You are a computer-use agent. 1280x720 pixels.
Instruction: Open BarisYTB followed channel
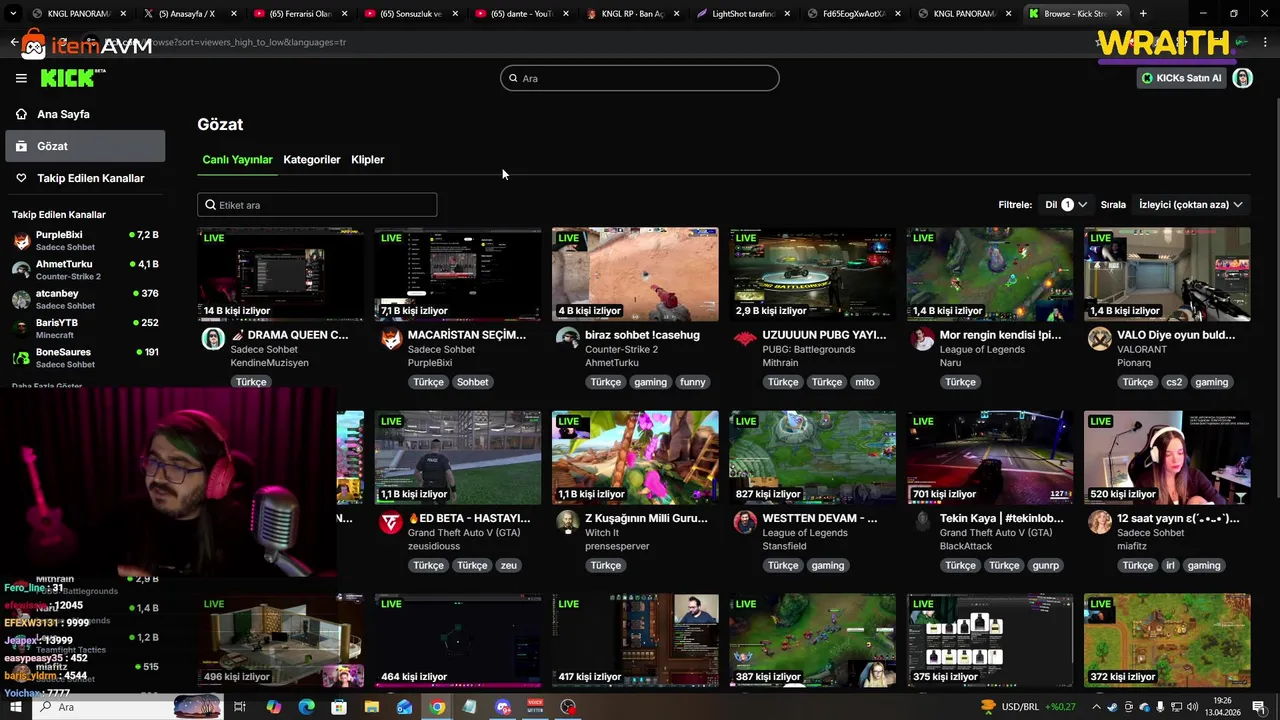(85, 329)
